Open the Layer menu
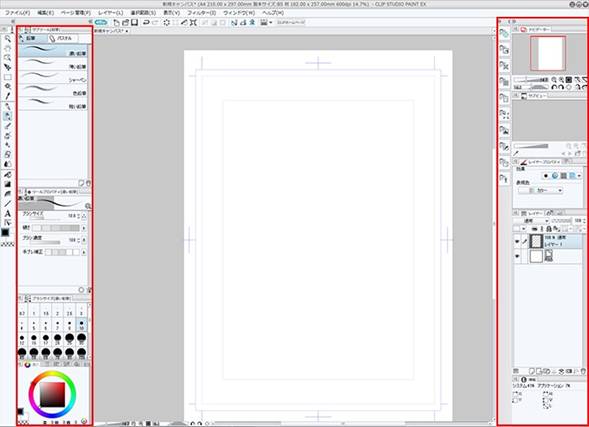589x427 pixels. tap(110, 13)
